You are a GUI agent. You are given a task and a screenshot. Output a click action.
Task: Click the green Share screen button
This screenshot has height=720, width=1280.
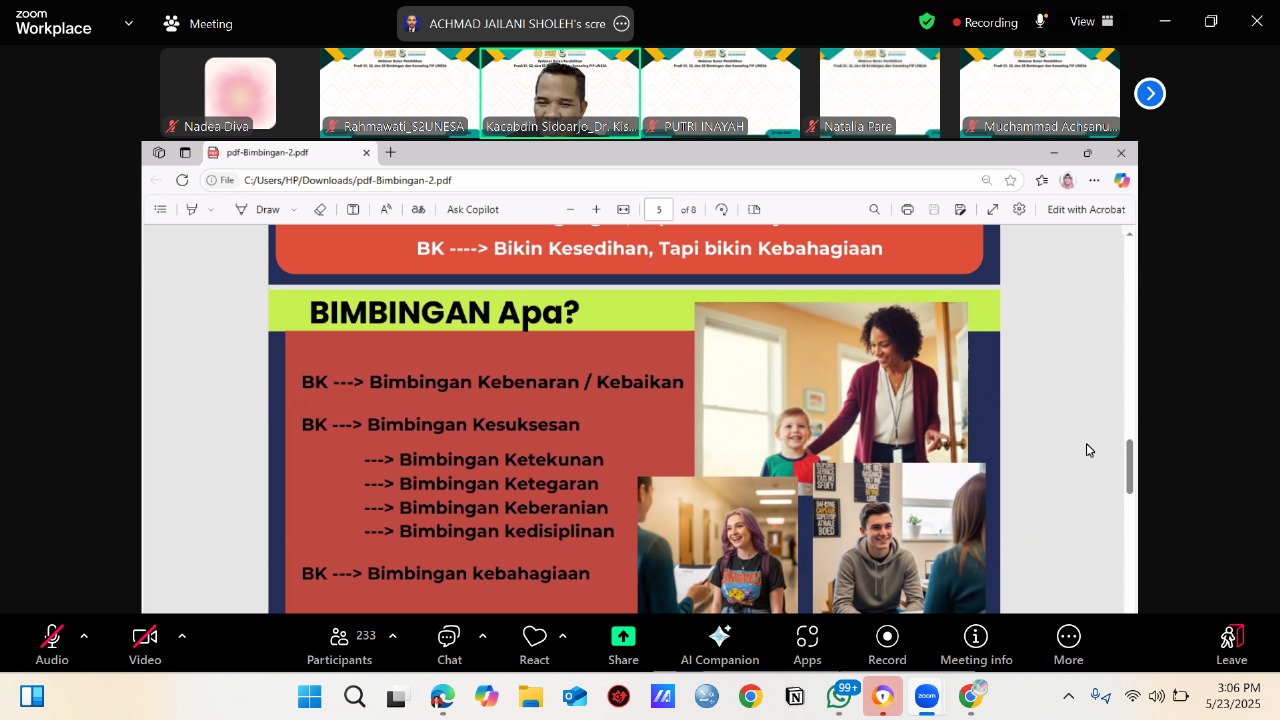[x=623, y=645]
